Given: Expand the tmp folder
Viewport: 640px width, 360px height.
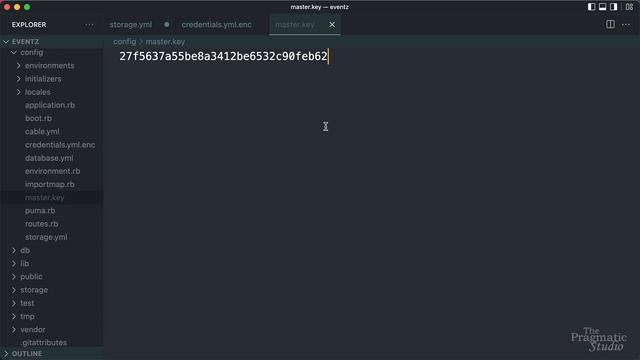Looking at the screenshot, I should [x=27, y=316].
